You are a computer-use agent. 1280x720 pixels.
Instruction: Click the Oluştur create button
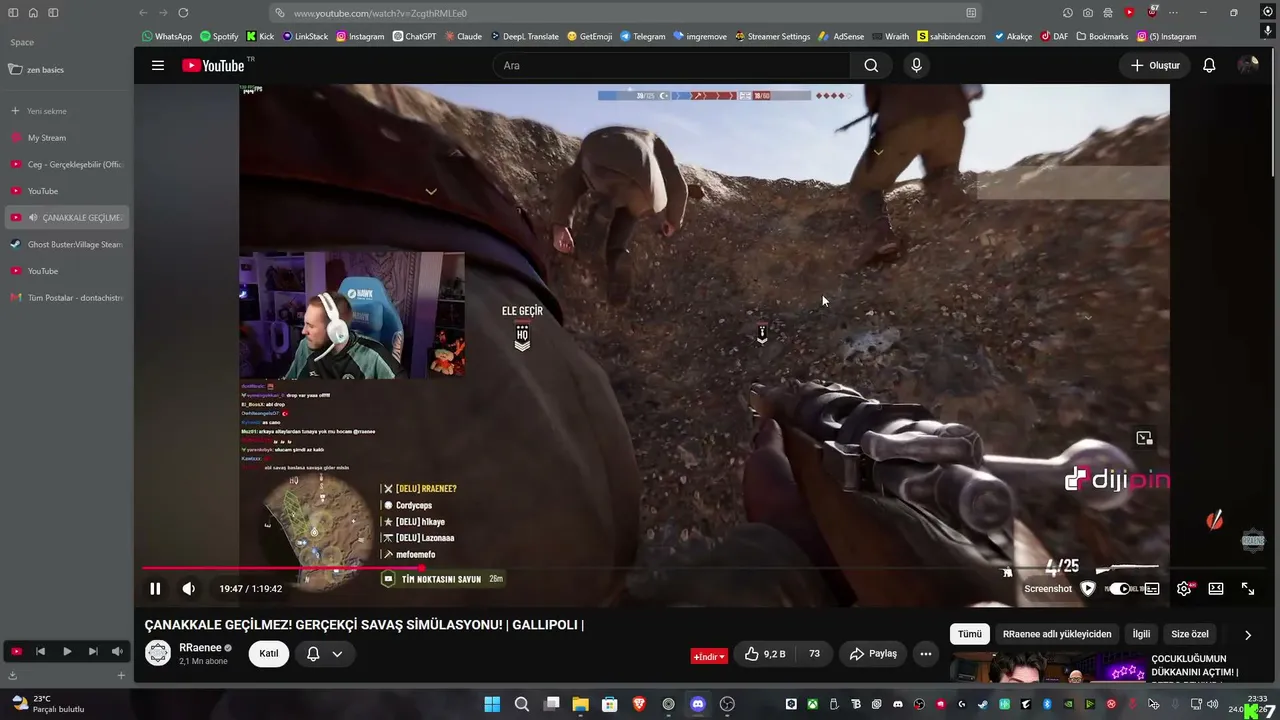[x=1155, y=66]
